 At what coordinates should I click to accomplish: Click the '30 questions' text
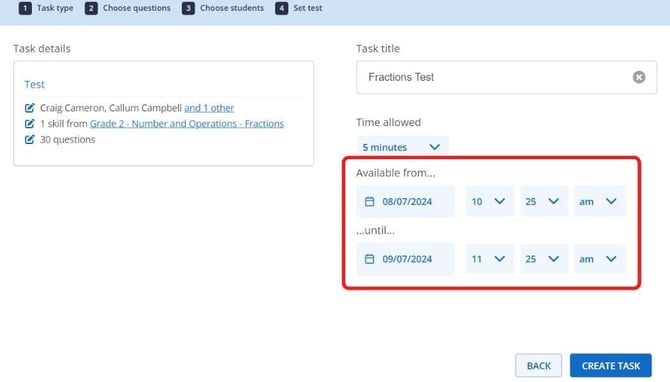coord(68,139)
